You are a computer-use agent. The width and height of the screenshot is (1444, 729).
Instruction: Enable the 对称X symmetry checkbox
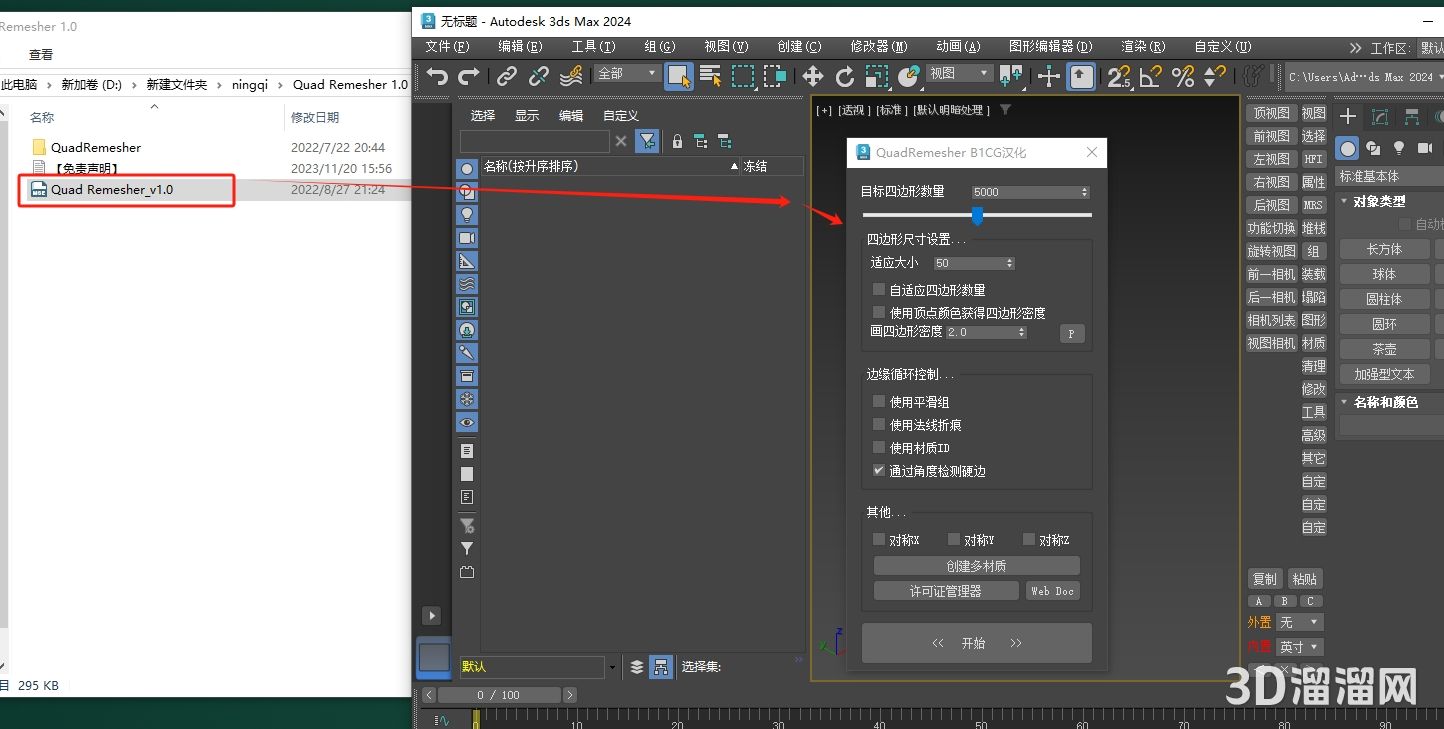[x=879, y=539]
